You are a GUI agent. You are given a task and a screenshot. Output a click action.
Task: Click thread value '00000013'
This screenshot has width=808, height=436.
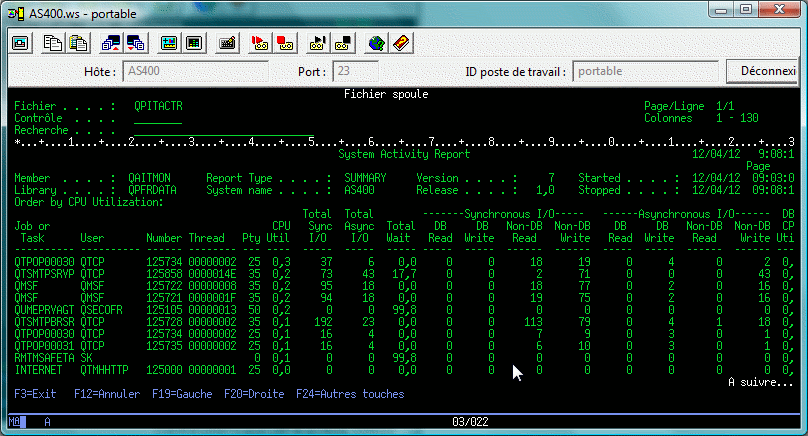(x=212, y=310)
